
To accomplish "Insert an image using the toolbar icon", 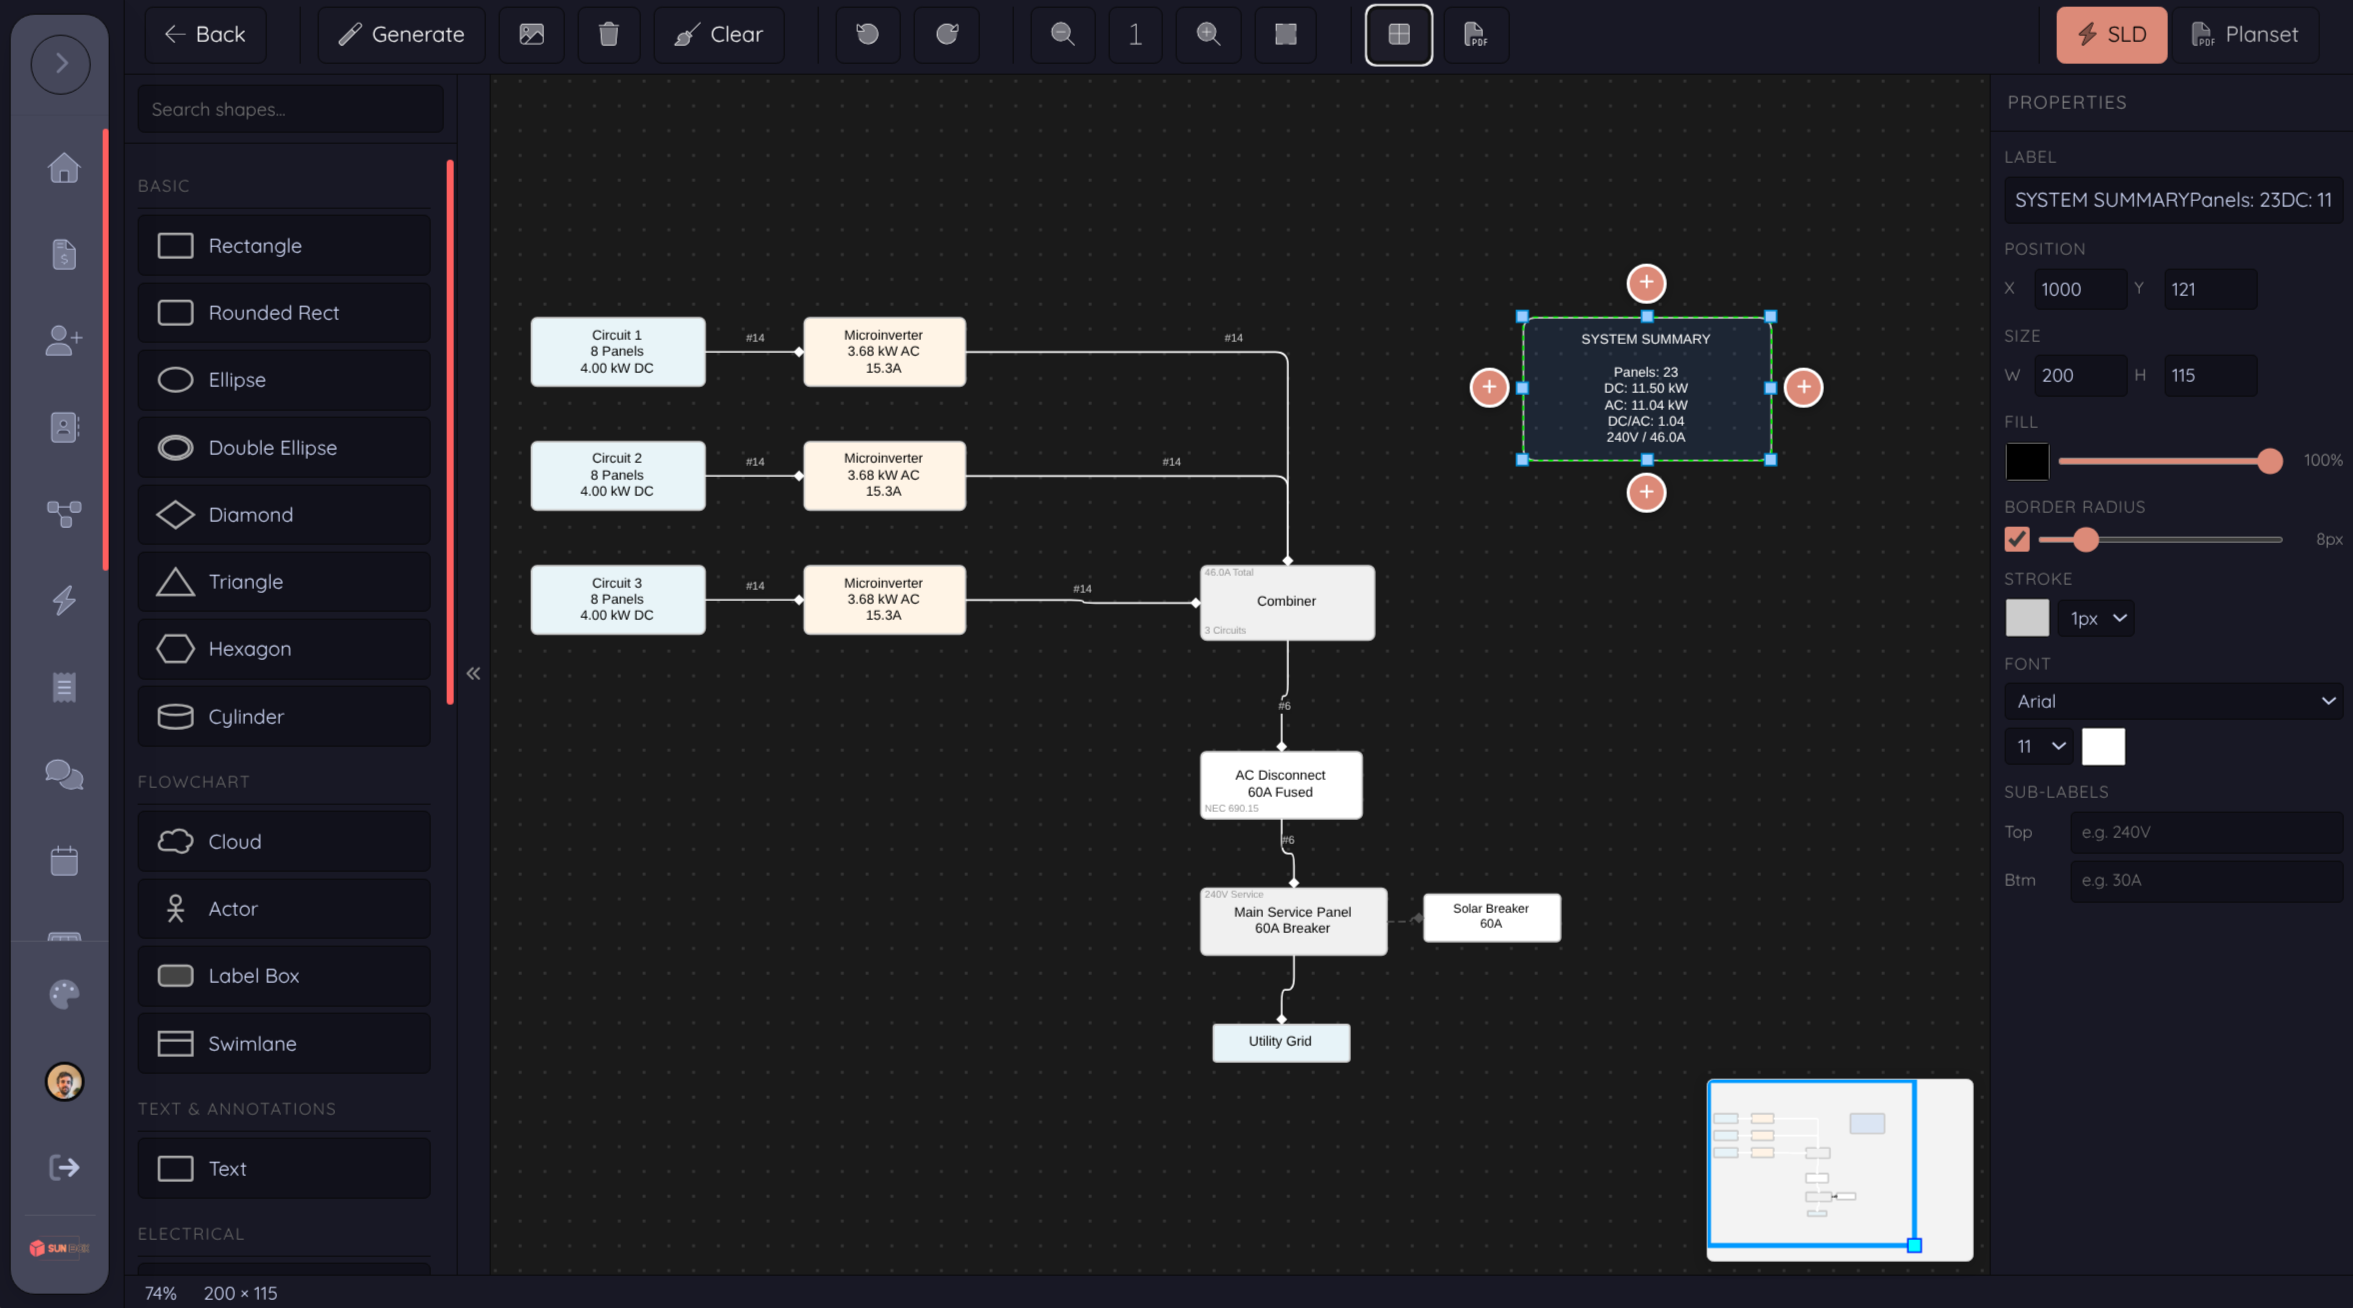I will pos(531,34).
